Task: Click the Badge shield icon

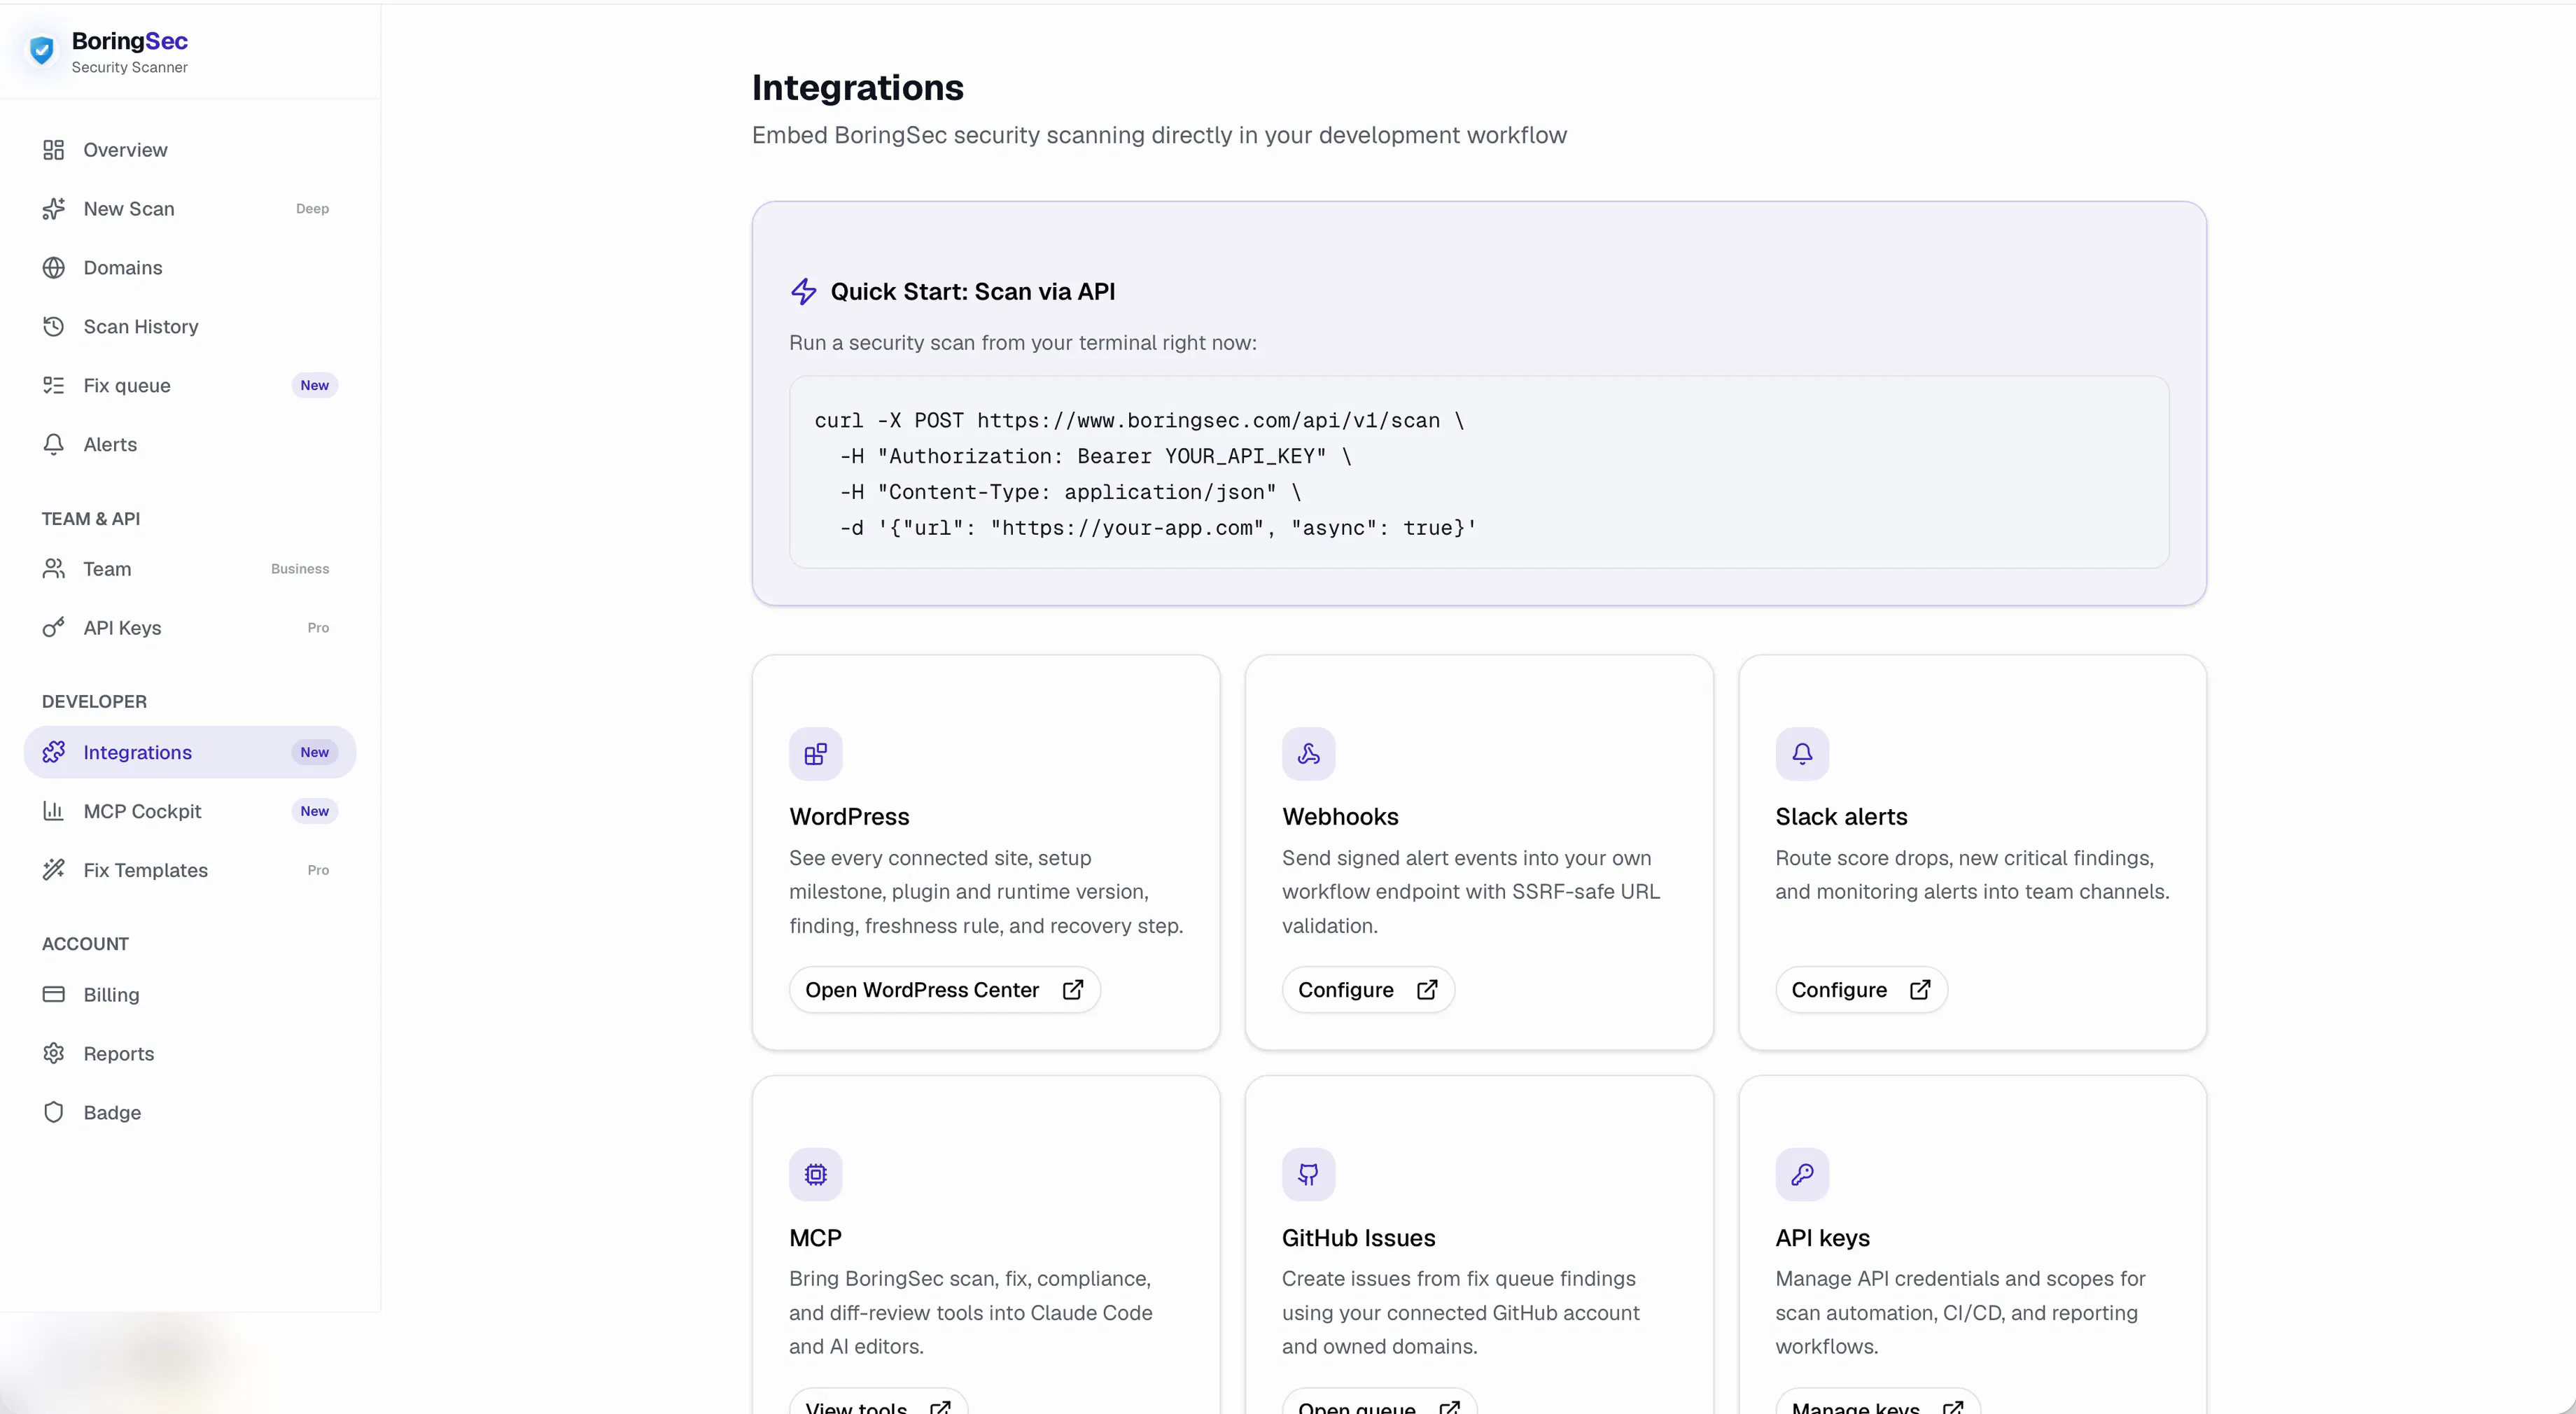Action: tap(54, 1113)
